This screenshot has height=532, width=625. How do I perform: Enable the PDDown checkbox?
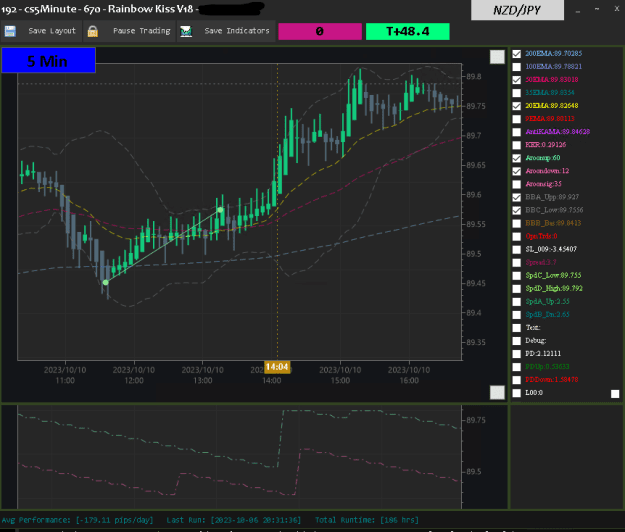517,380
